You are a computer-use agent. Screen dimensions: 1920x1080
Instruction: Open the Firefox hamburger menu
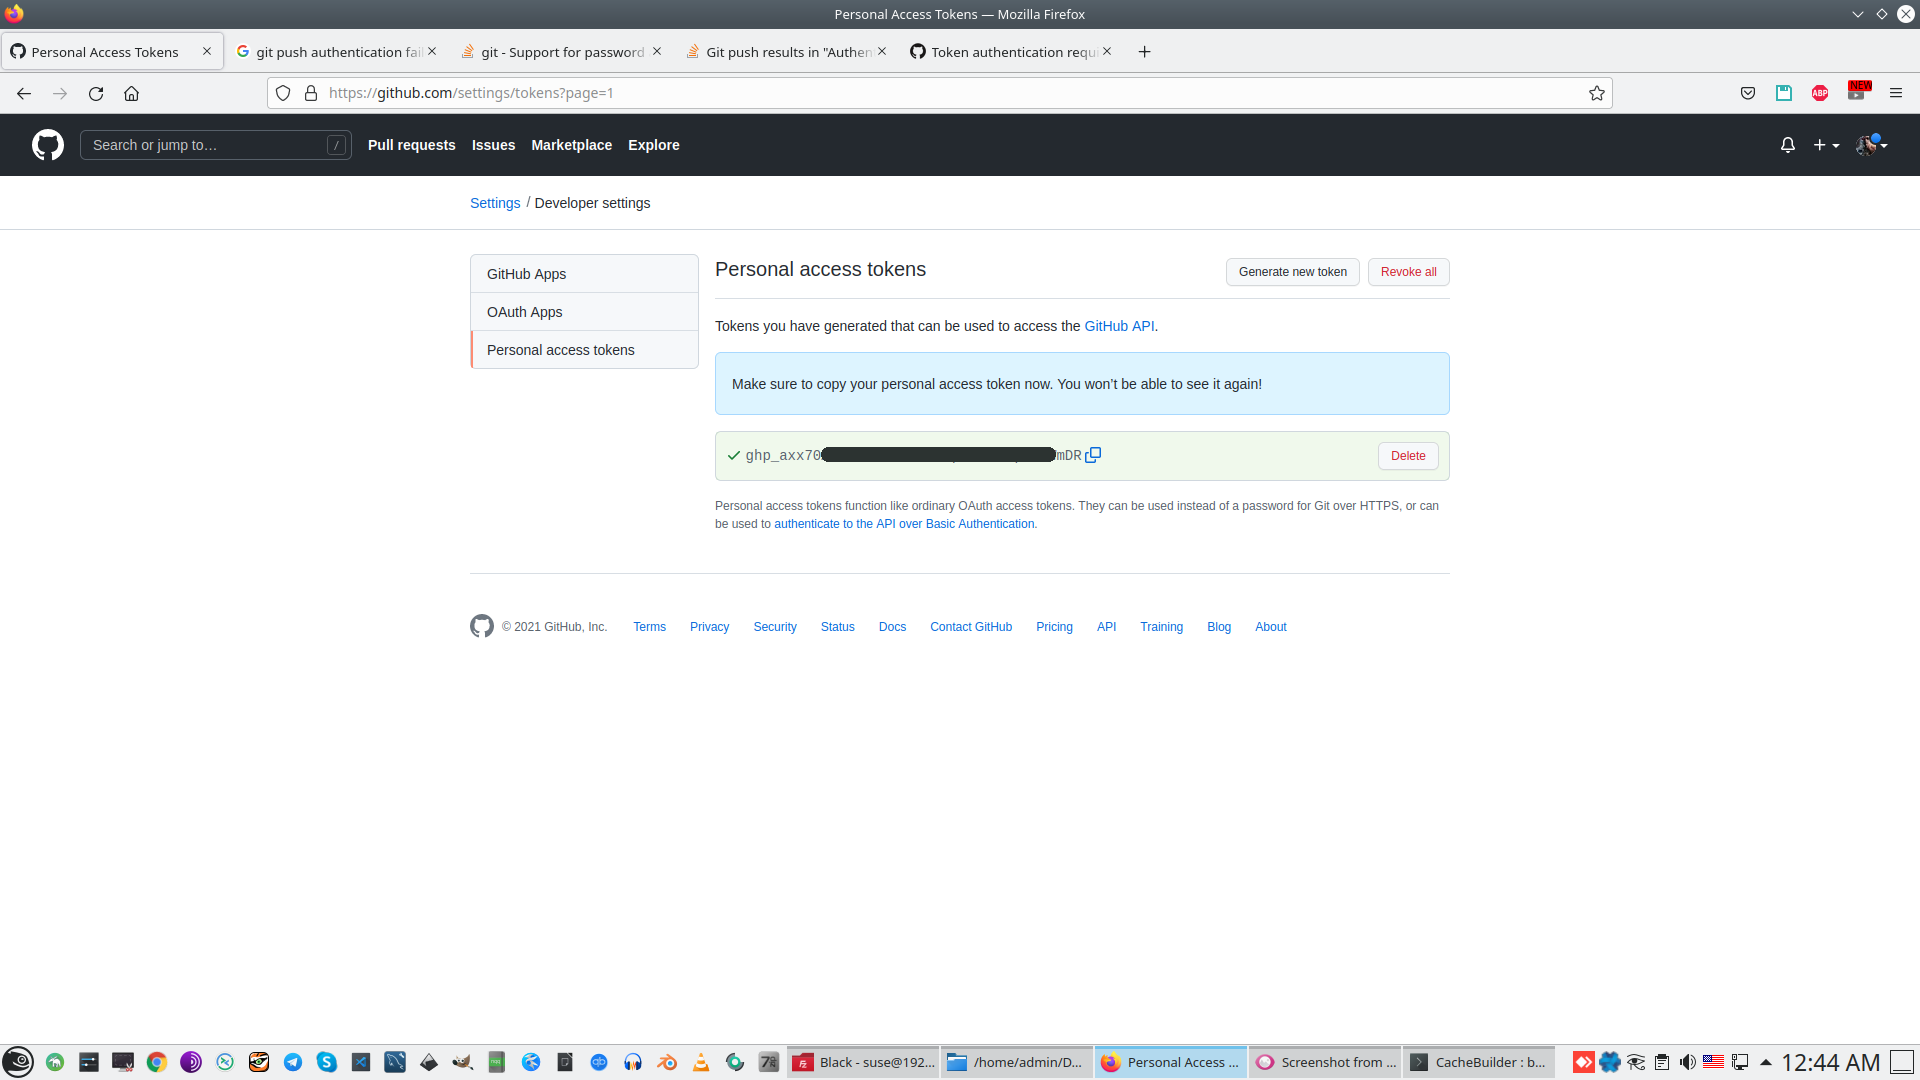1895,93
